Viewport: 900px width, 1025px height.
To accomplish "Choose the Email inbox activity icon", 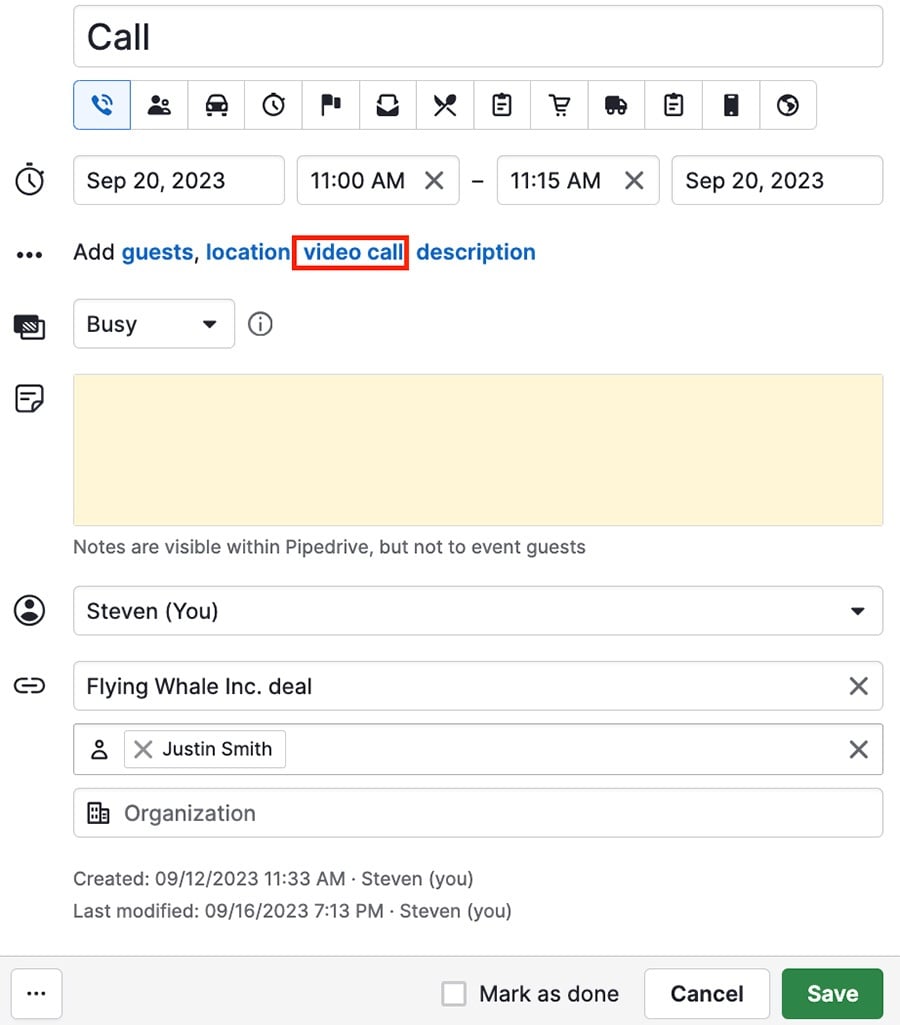I will coord(388,105).
